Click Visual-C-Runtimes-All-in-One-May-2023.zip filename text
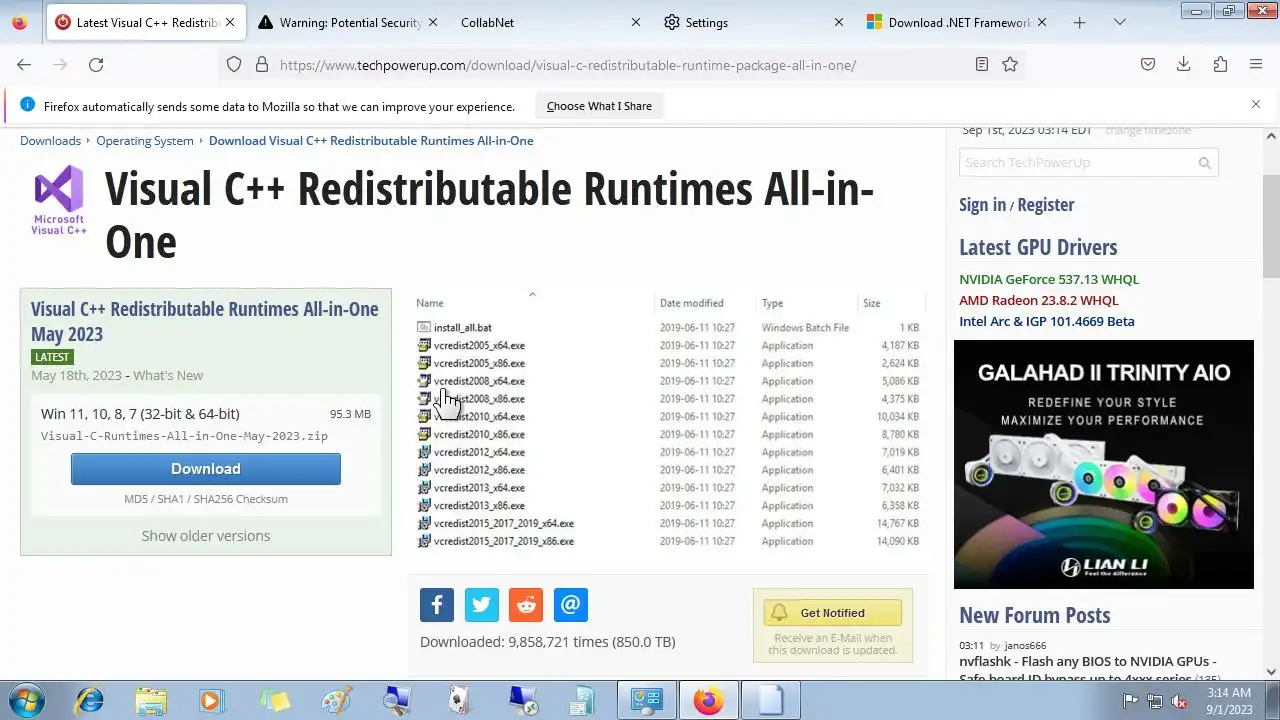 click(x=184, y=436)
